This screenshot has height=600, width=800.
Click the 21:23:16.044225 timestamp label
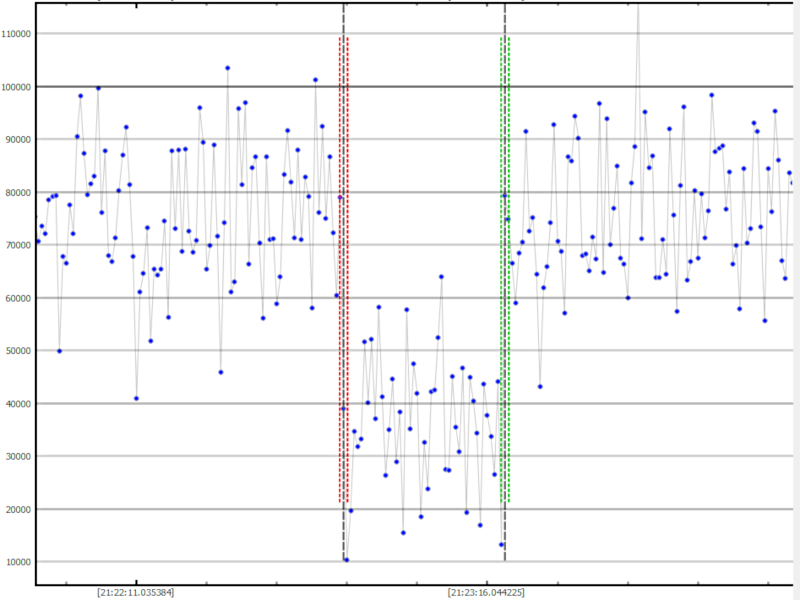(485, 592)
